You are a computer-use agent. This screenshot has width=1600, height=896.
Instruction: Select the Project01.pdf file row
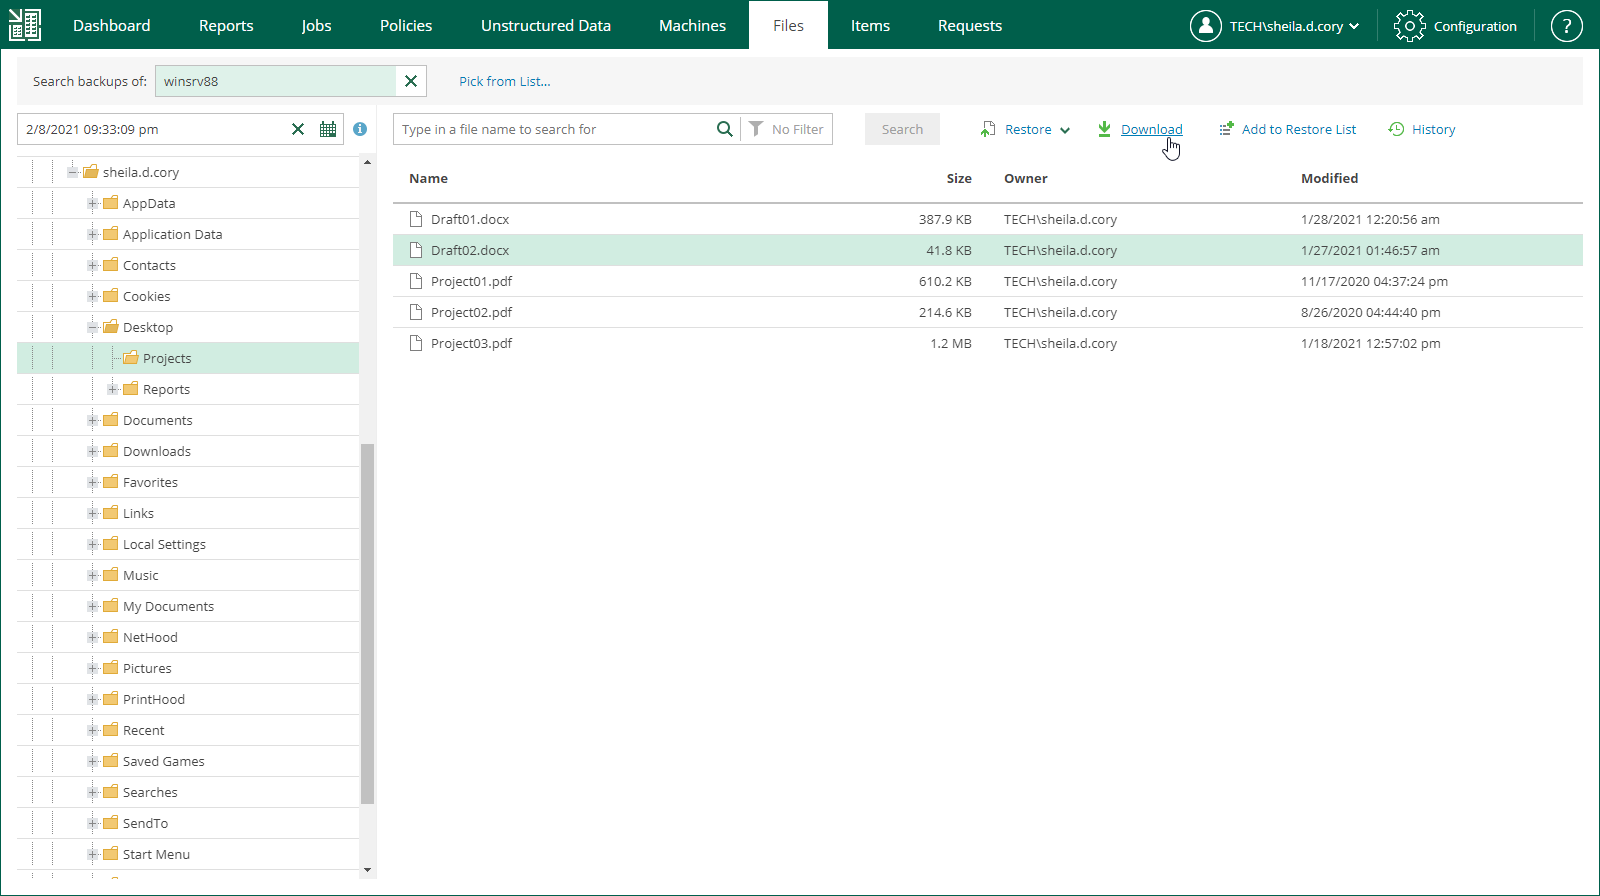[x=471, y=281]
